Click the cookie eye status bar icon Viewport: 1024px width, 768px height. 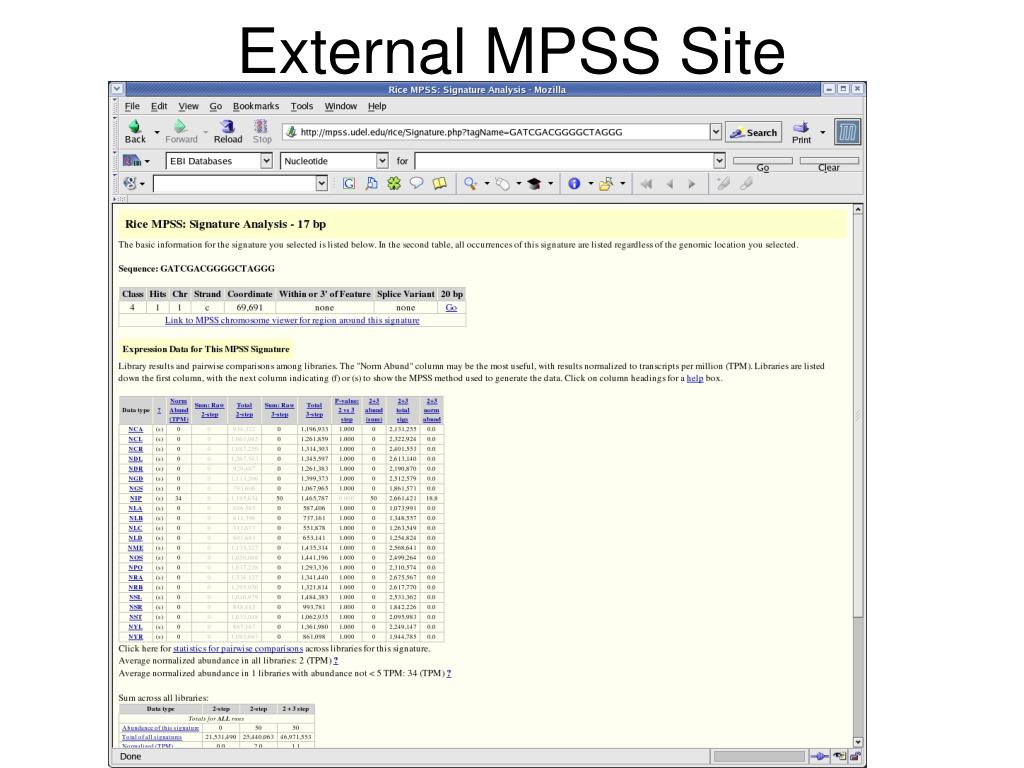tap(839, 756)
